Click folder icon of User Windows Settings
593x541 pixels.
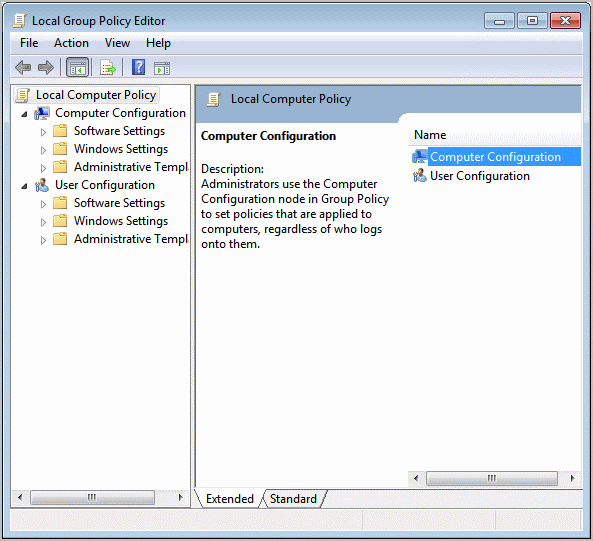tap(60, 221)
